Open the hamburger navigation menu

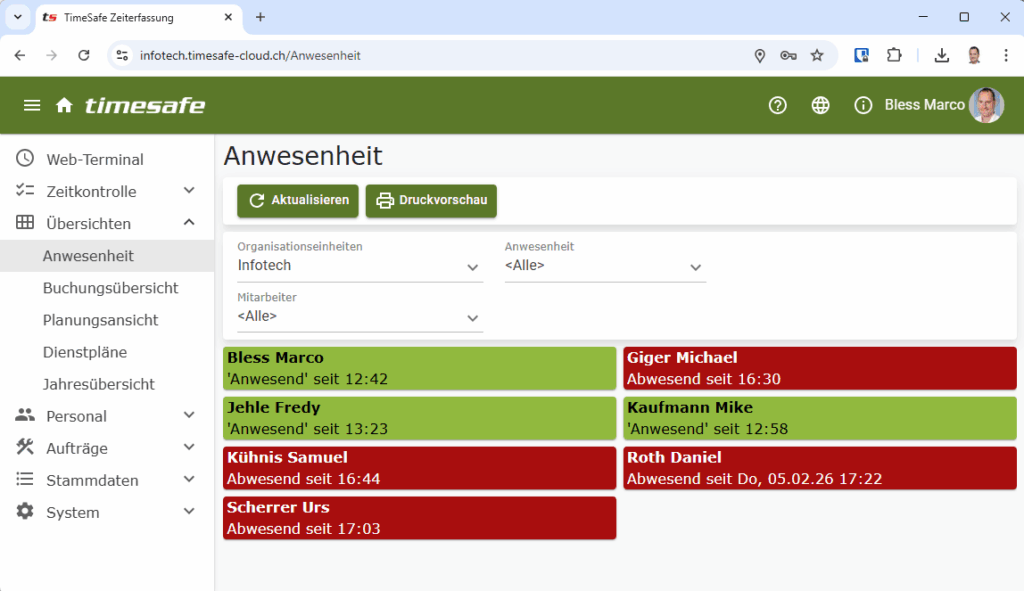(x=32, y=105)
